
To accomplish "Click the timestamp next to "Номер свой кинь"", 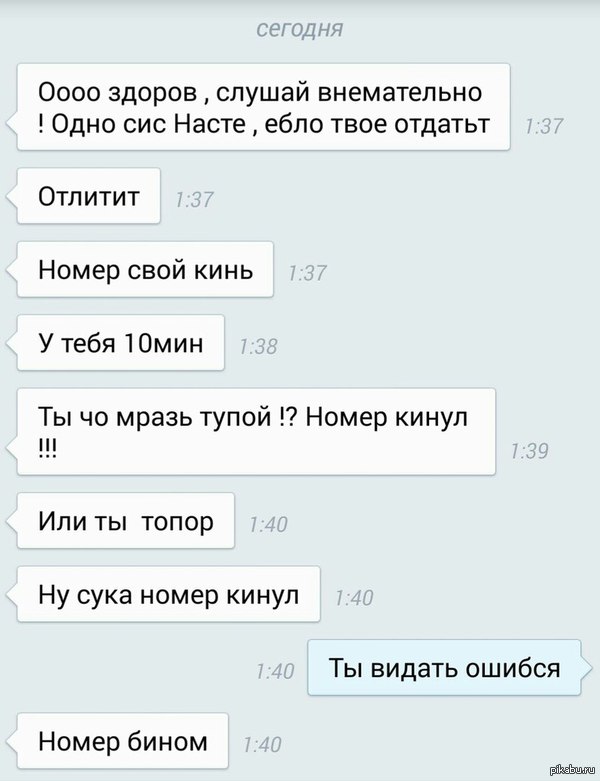I will pyautogui.click(x=307, y=273).
